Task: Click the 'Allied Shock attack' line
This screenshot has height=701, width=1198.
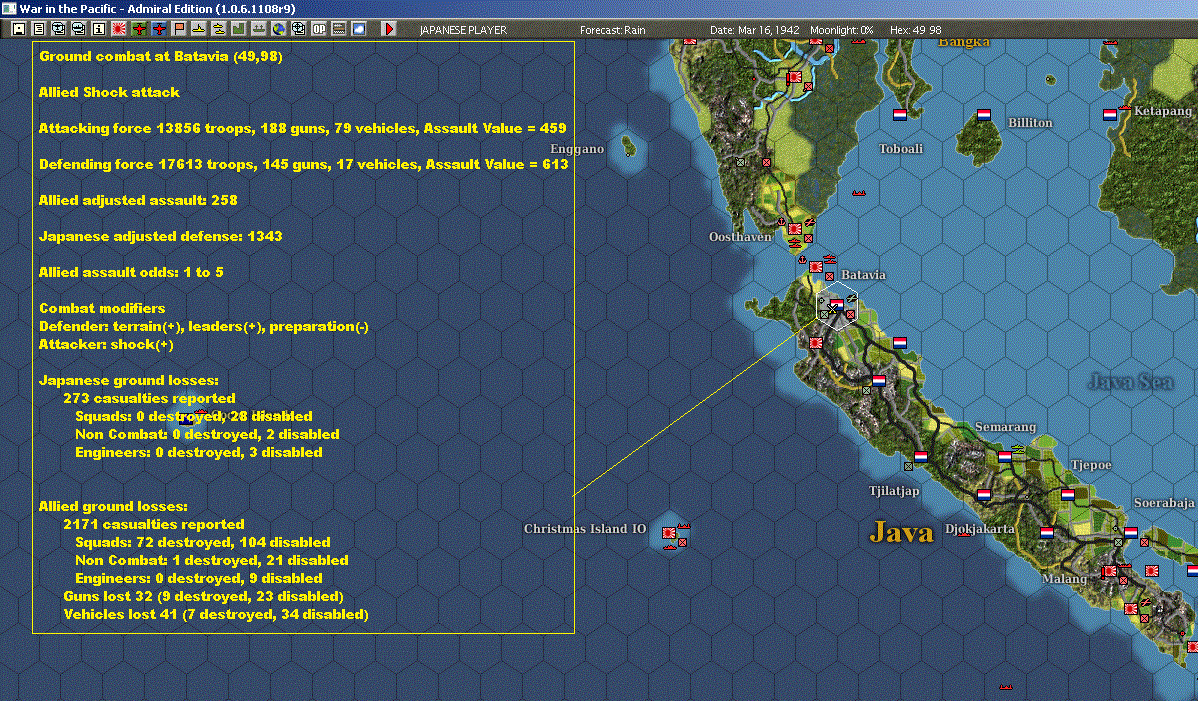Action: click(x=109, y=92)
